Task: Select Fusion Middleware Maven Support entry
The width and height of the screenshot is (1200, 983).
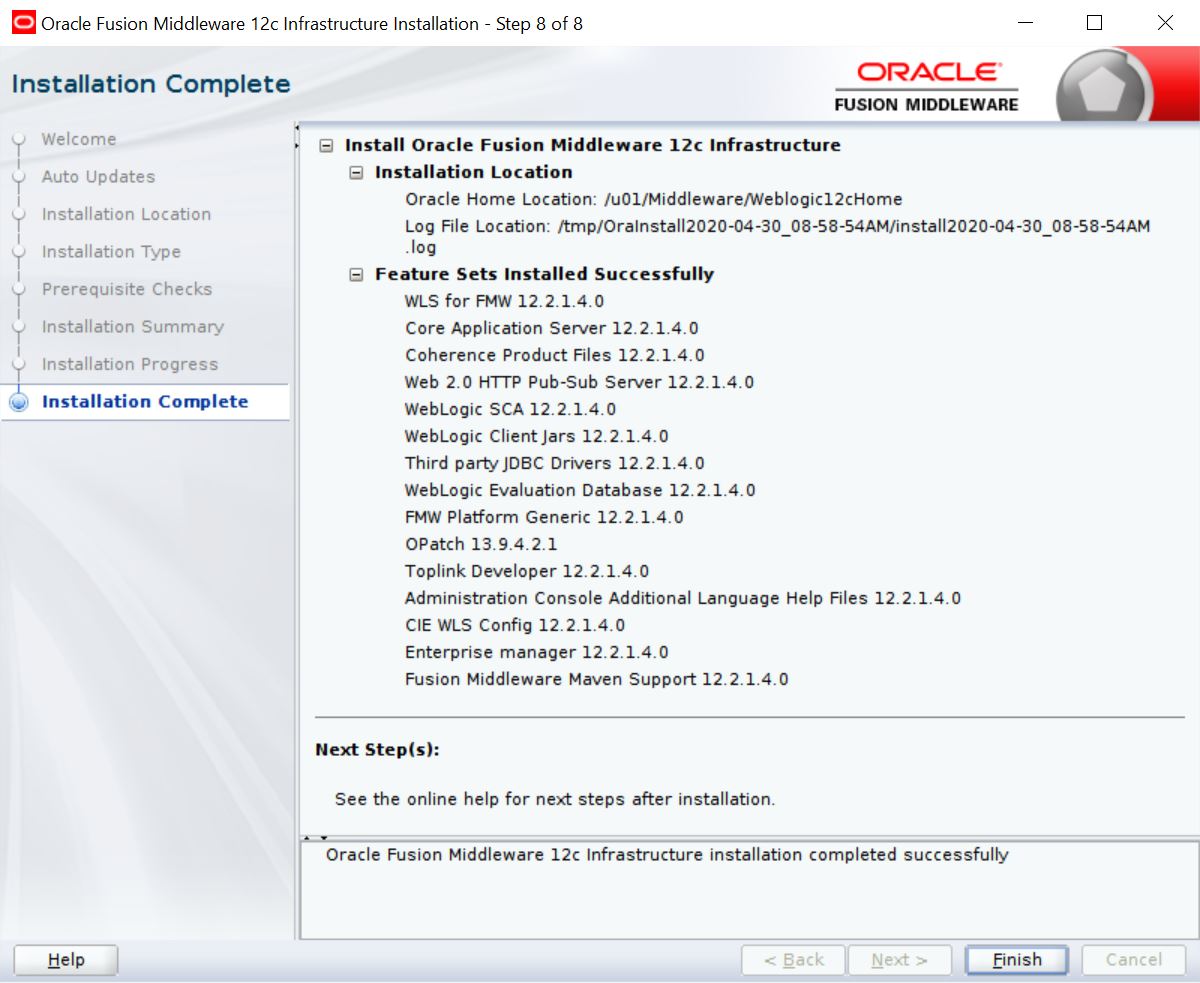Action: point(597,679)
